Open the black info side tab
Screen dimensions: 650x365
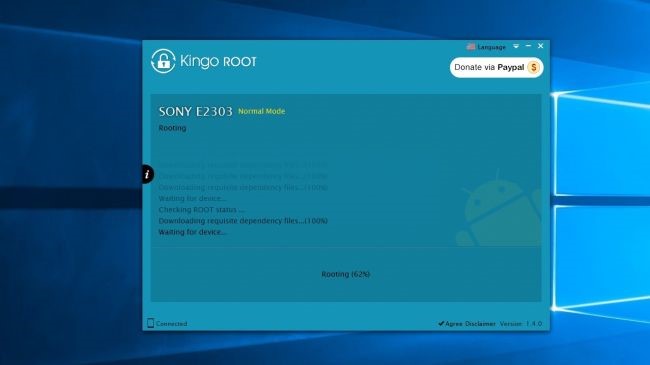tap(148, 174)
